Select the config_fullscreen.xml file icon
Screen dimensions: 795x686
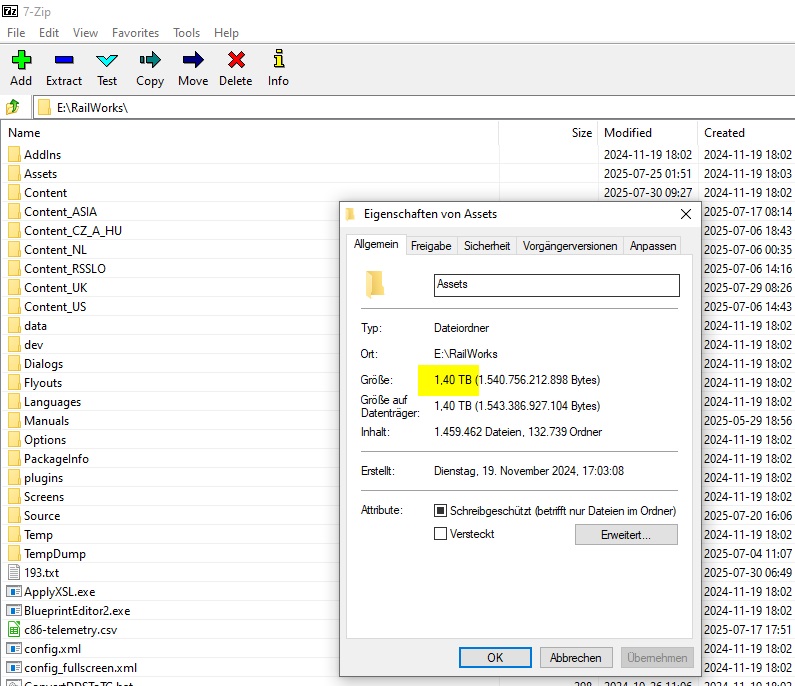tap(14, 668)
